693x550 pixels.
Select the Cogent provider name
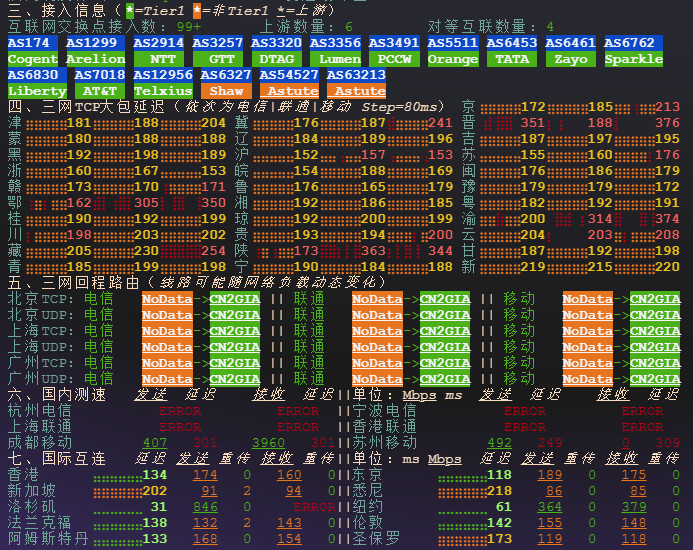[x=33, y=59]
